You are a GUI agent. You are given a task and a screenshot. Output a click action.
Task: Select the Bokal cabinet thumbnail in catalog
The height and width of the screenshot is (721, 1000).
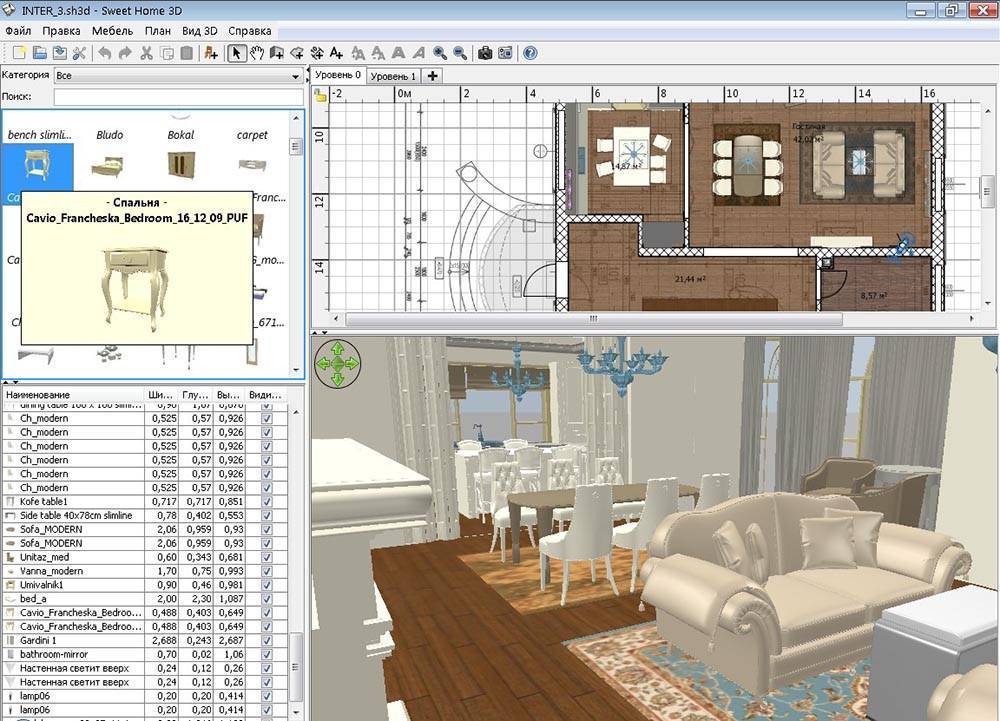point(181,163)
